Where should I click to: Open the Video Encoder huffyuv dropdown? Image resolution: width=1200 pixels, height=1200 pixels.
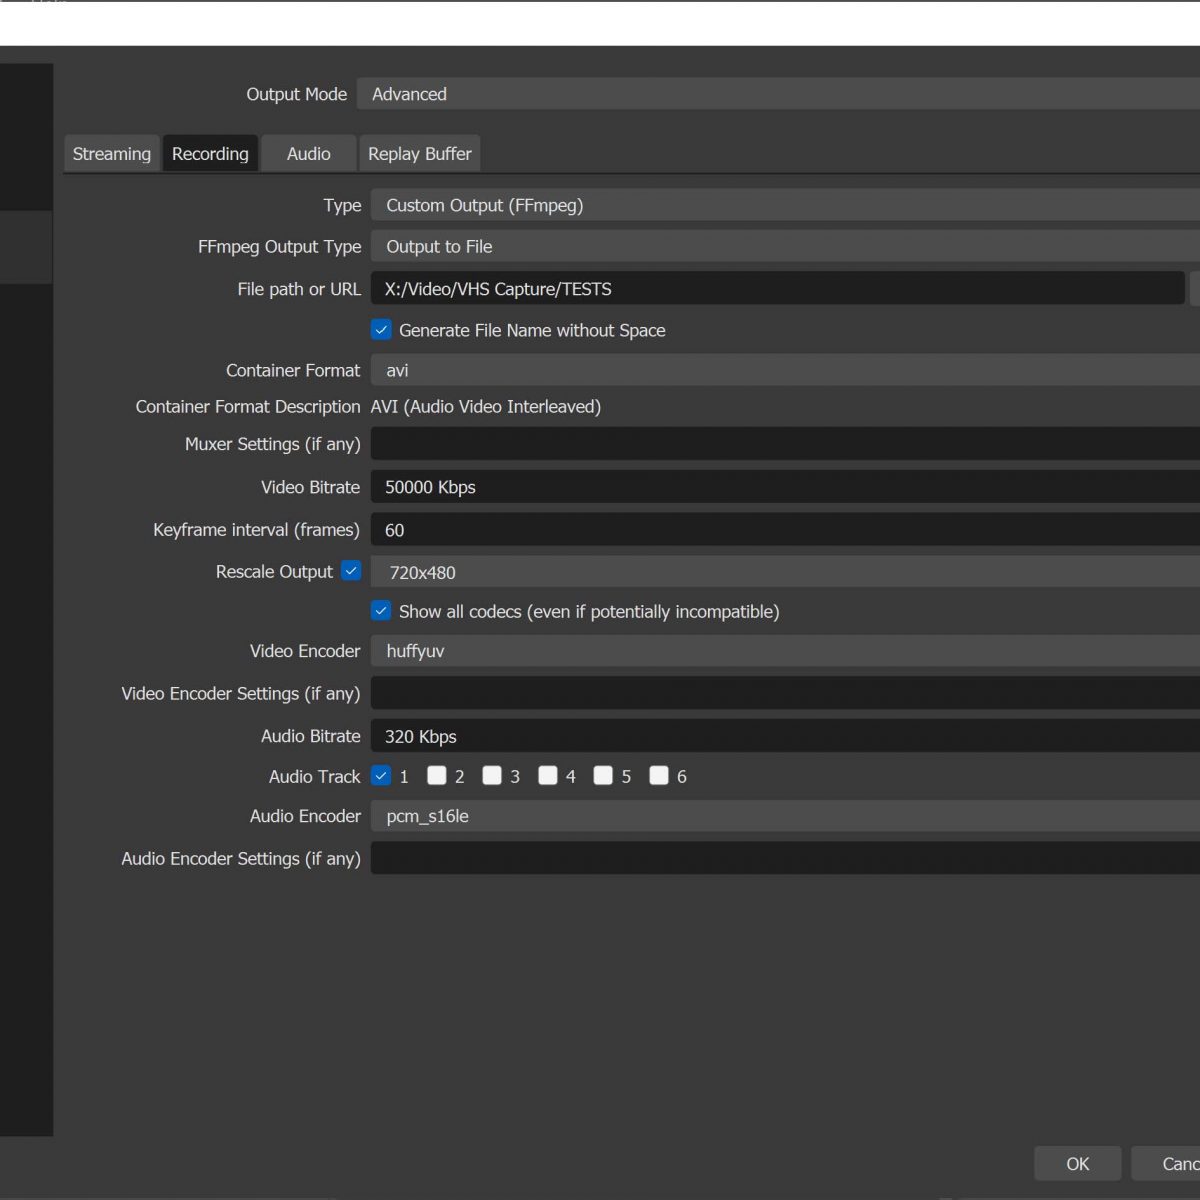[785, 651]
